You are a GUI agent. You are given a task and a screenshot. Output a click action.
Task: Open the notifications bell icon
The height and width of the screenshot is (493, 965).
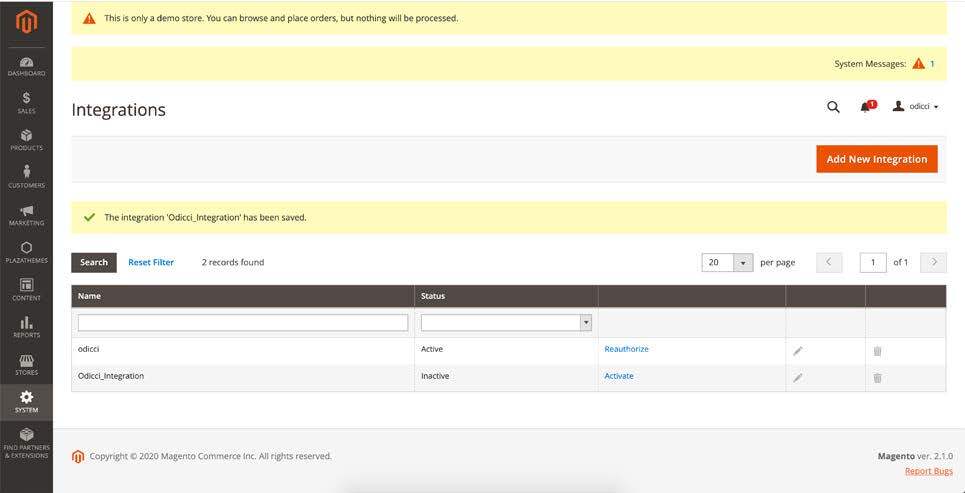866,107
